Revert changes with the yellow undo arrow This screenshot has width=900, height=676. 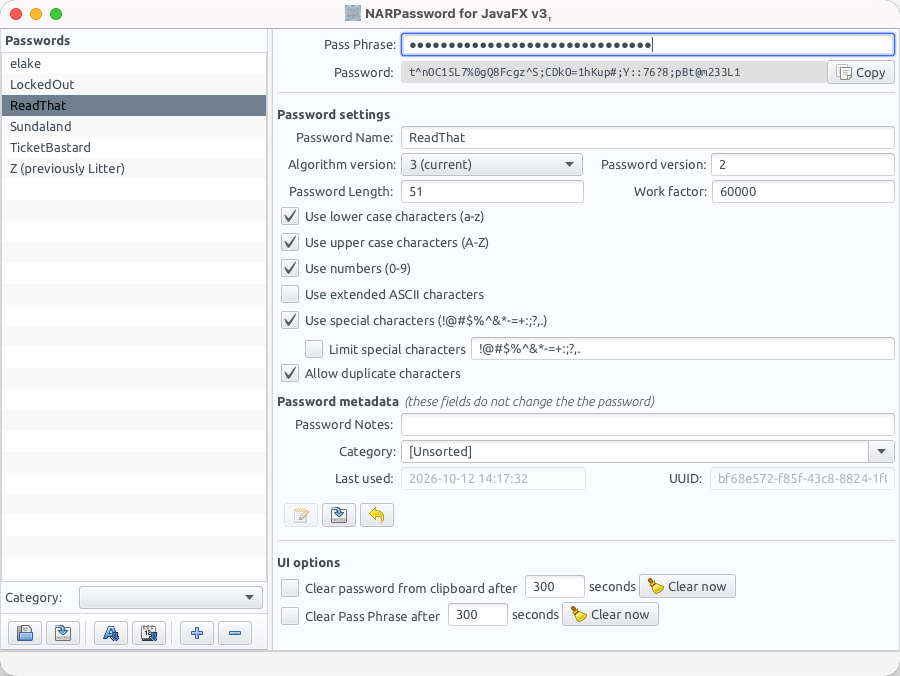(377, 515)
